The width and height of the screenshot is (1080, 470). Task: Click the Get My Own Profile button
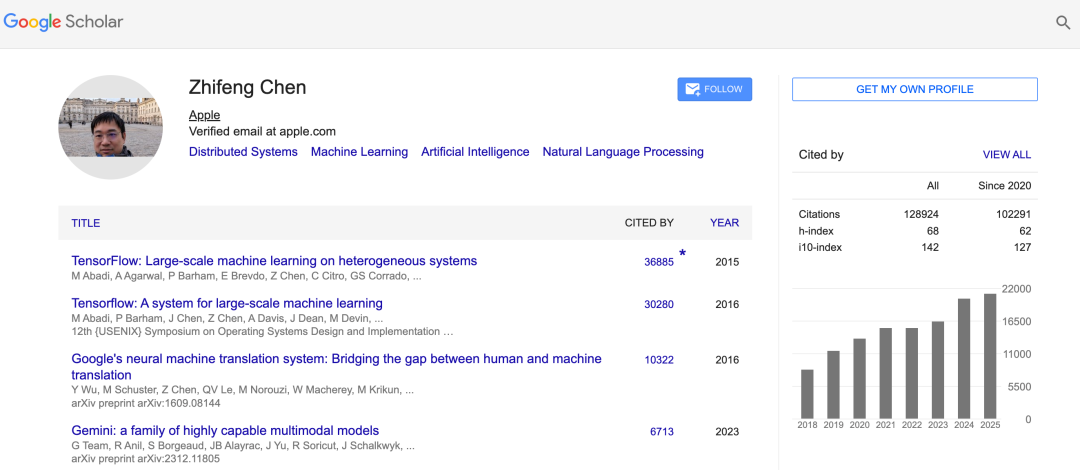(914, 89)
